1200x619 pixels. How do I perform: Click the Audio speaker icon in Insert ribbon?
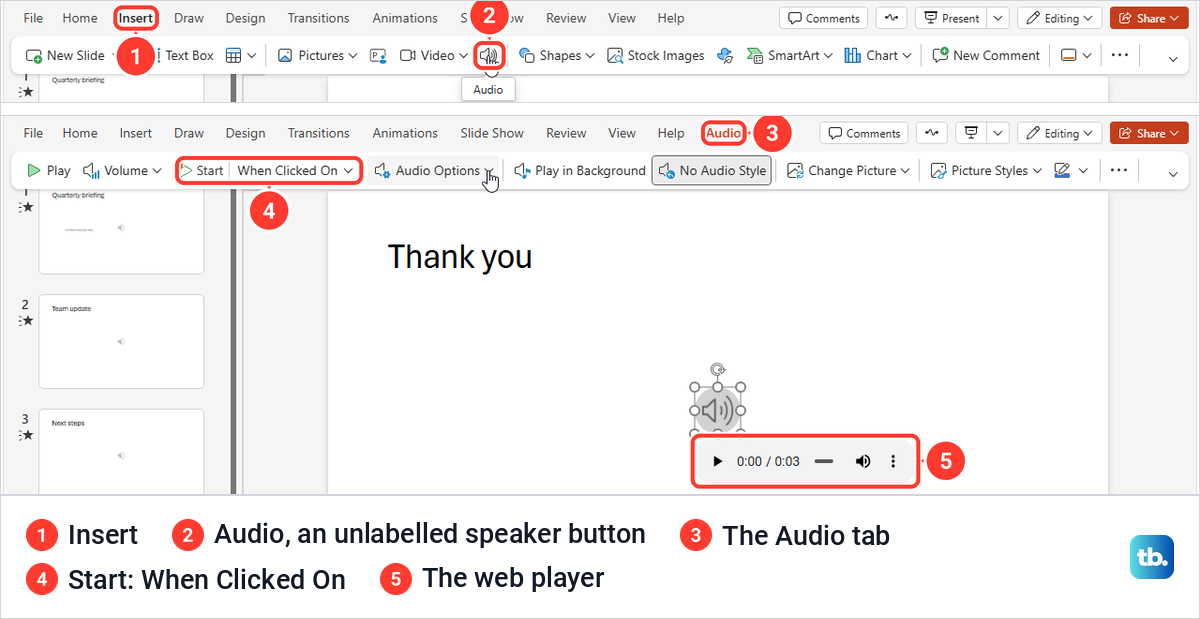coord(489,55)
